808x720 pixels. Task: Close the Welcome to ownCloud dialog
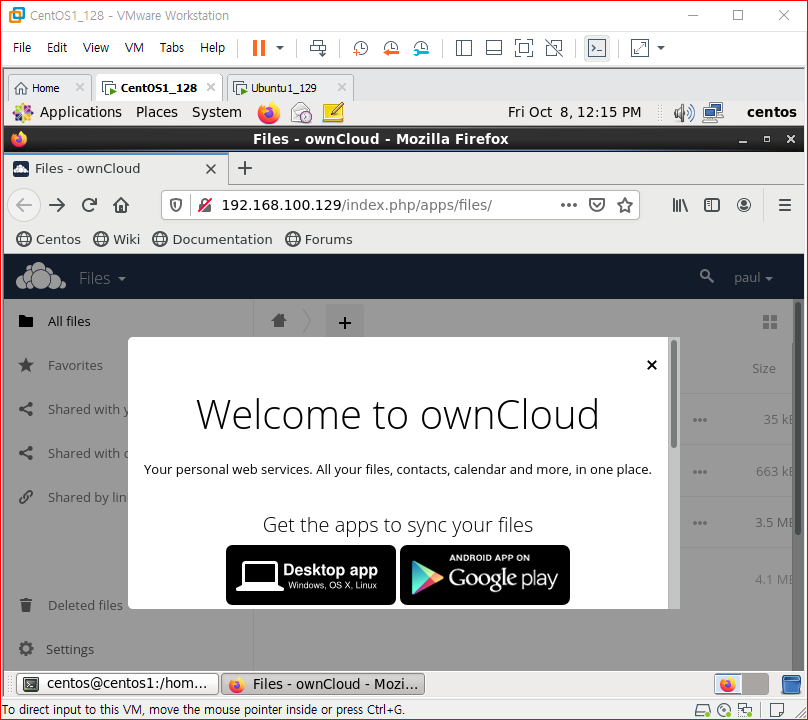tap(652, 365)
